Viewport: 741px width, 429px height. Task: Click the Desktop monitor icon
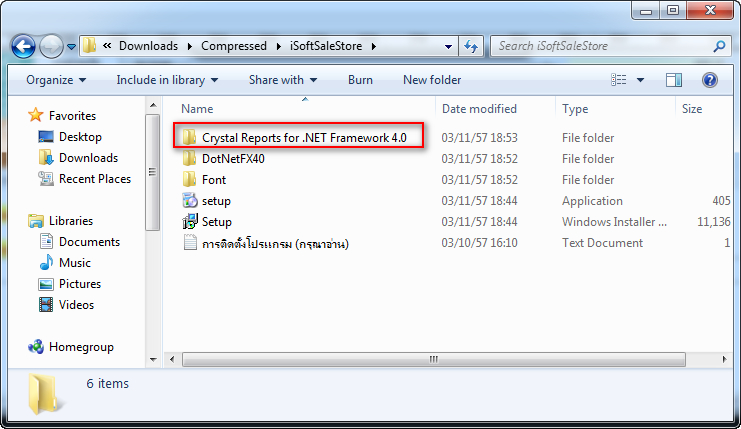click(x=46, y=137)
